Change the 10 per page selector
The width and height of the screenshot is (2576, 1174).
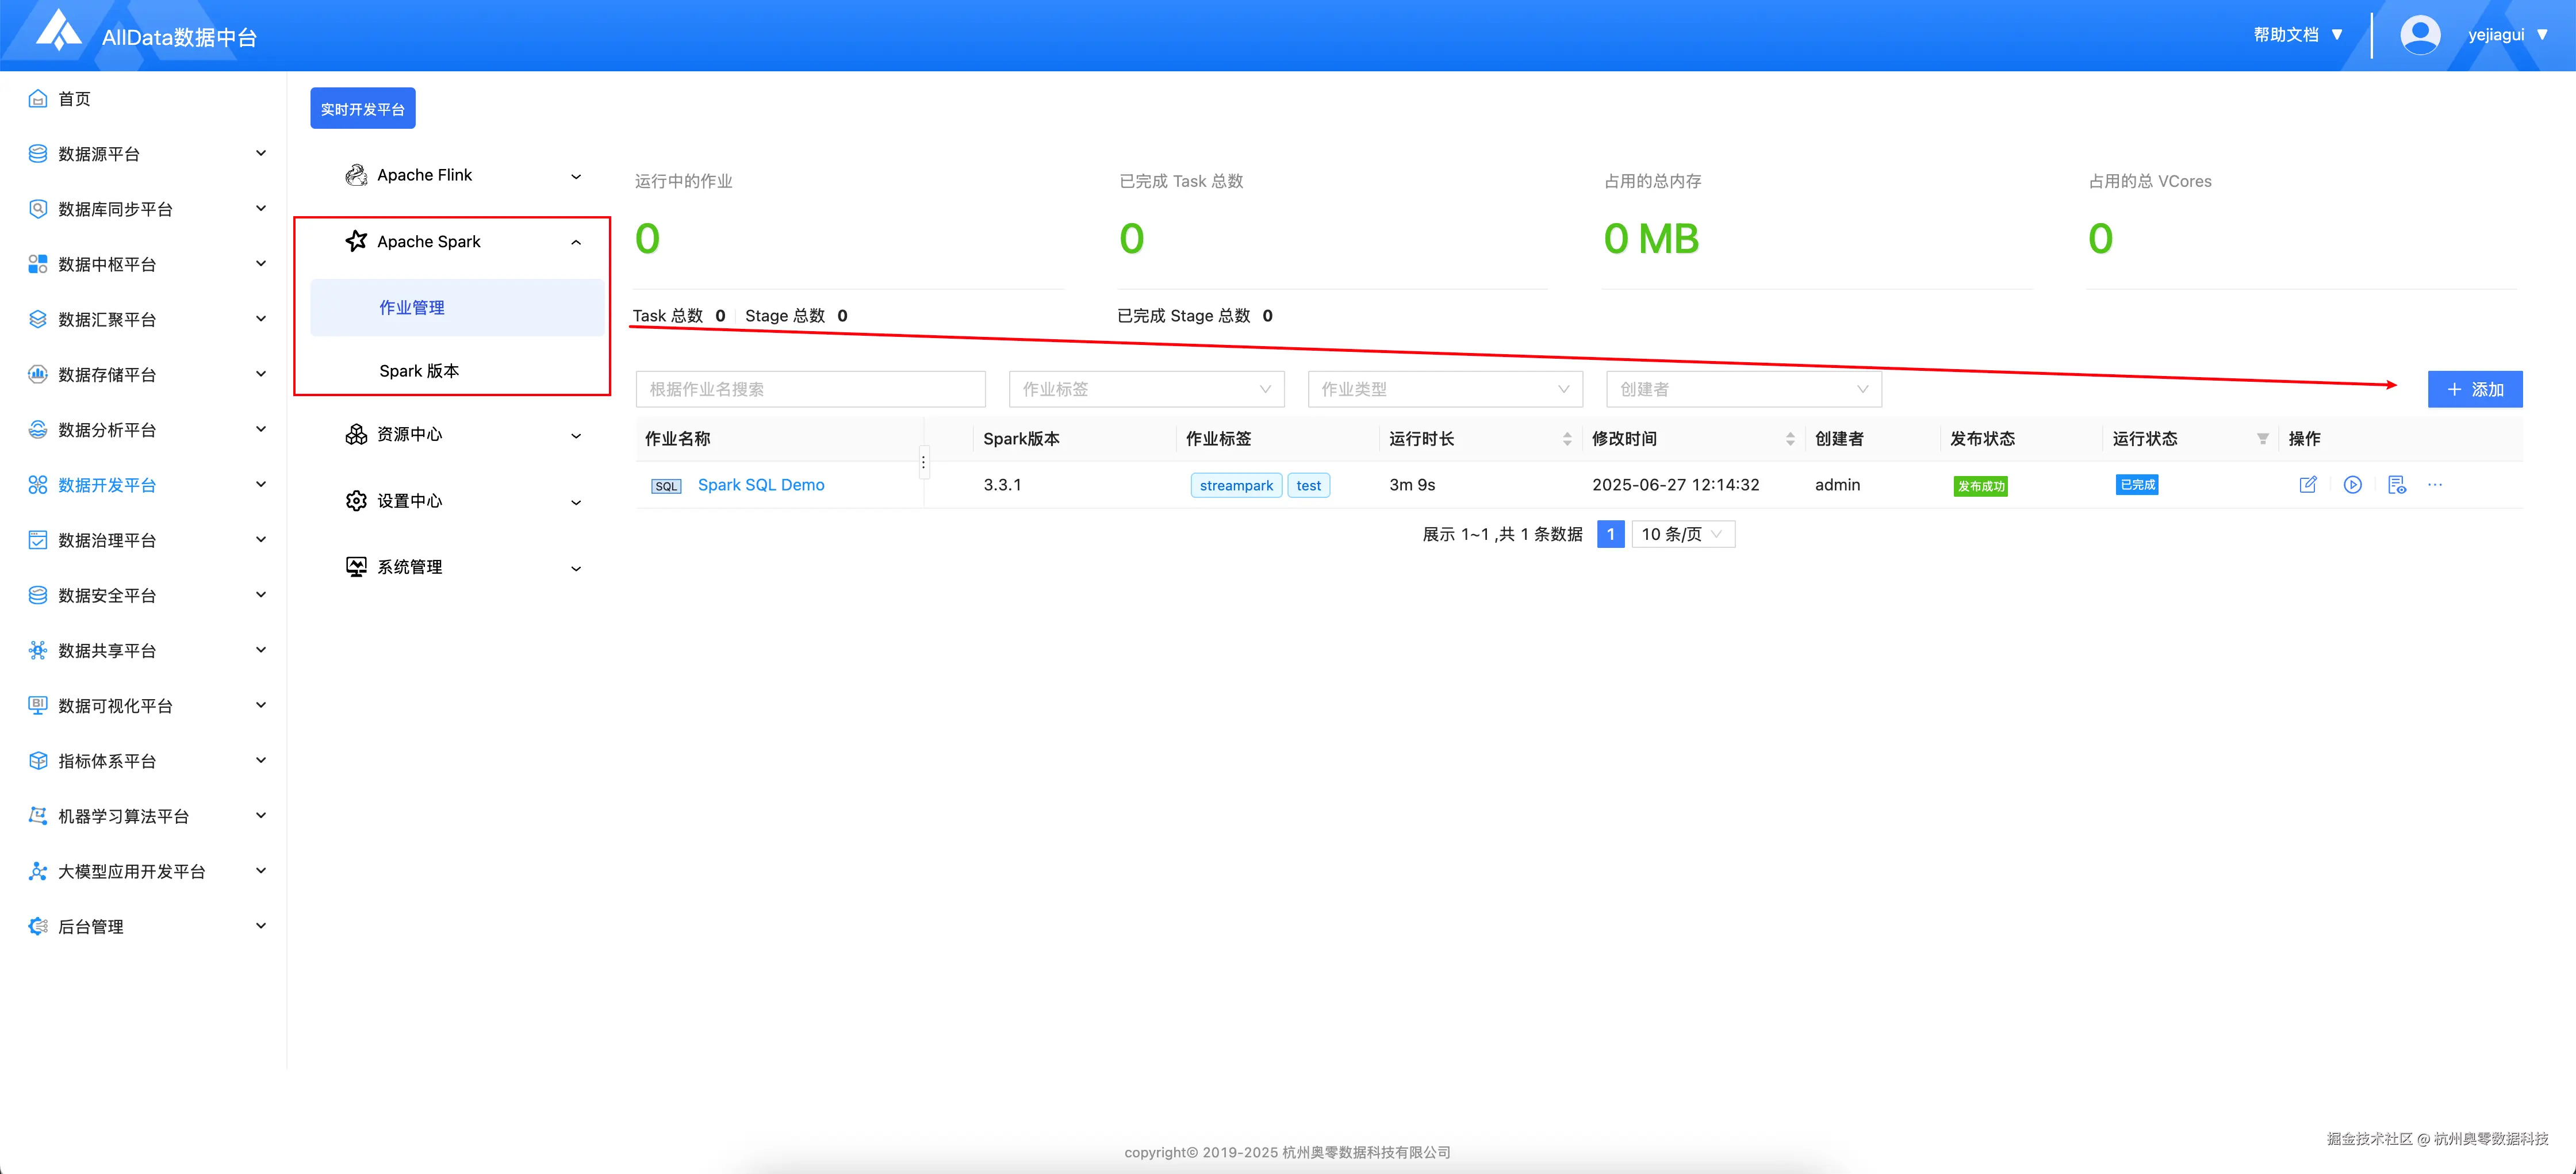(1683, 534)
